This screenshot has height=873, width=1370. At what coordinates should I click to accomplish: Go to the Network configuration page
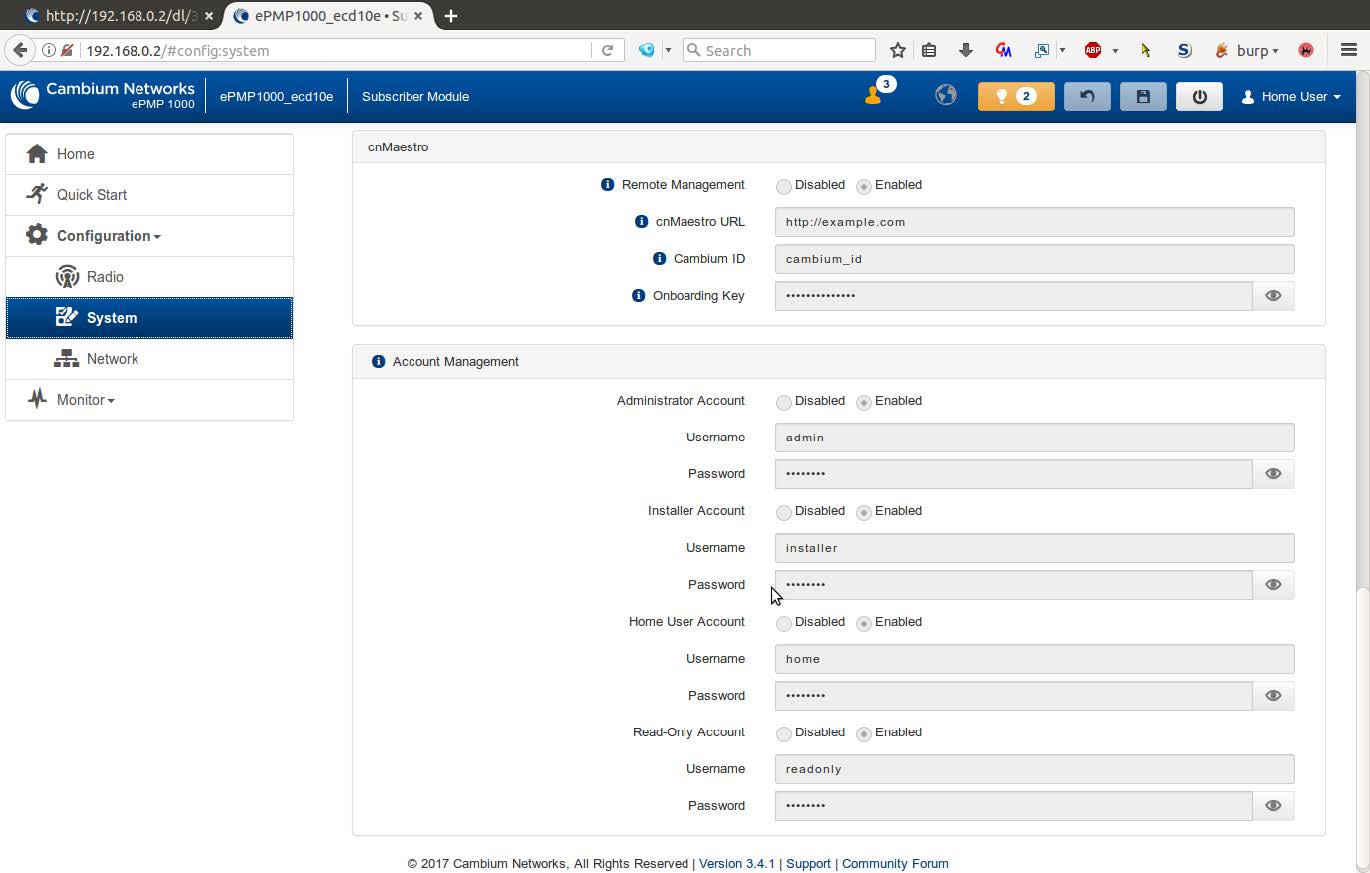point(112,359)
